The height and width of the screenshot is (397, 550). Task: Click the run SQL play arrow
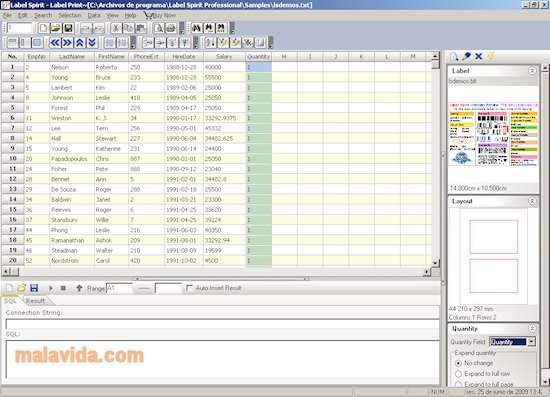point(51,288)
